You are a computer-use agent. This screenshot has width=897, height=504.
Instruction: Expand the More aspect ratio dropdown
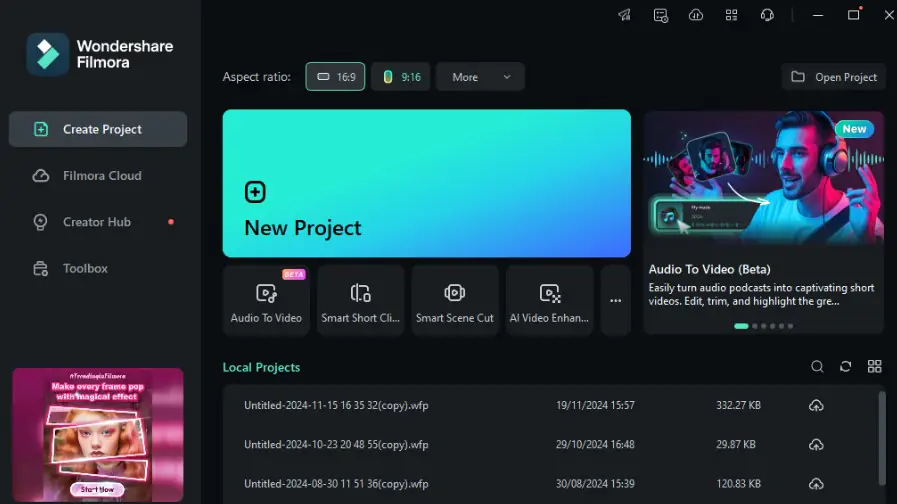pyautogui.click(x=480, y=77)
